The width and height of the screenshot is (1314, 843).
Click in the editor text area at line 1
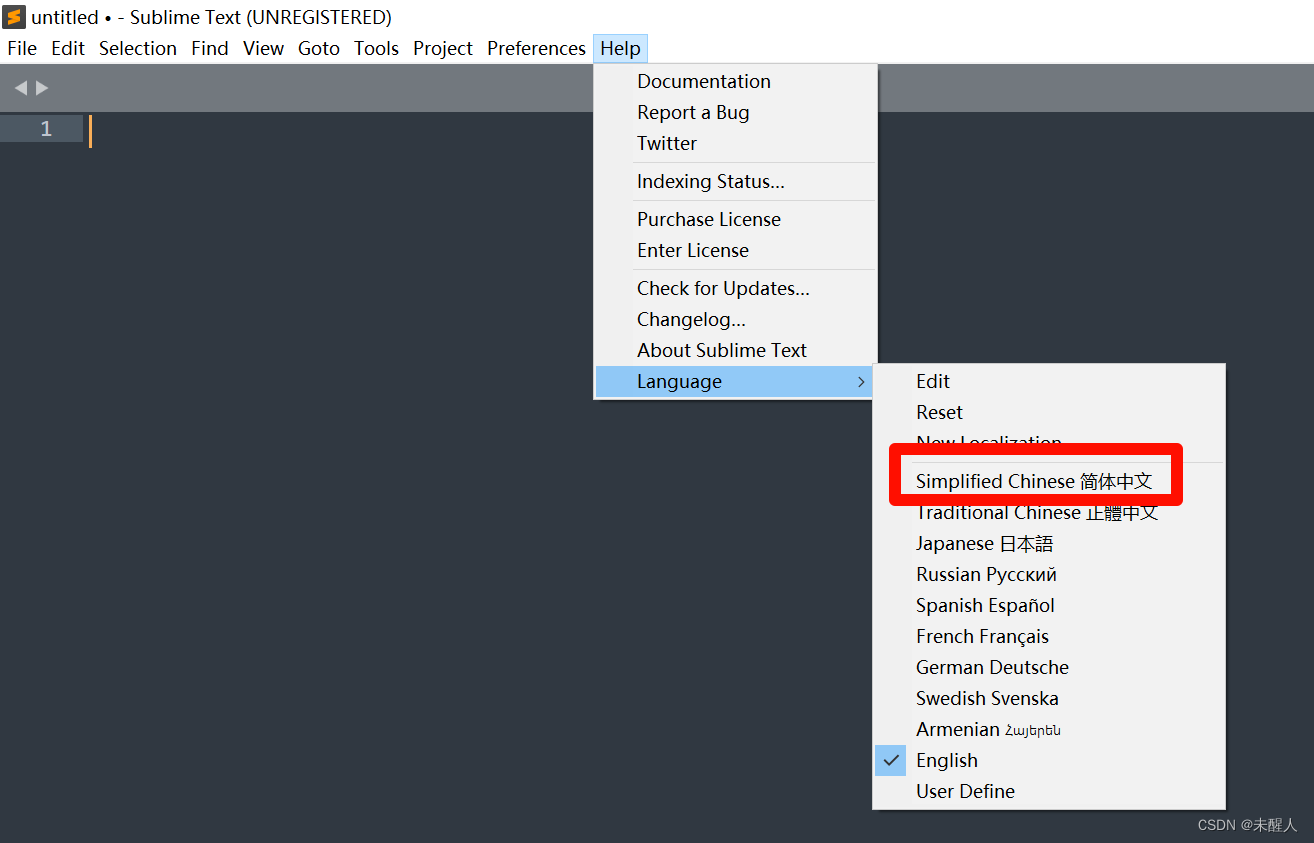(x=340, y=130)
